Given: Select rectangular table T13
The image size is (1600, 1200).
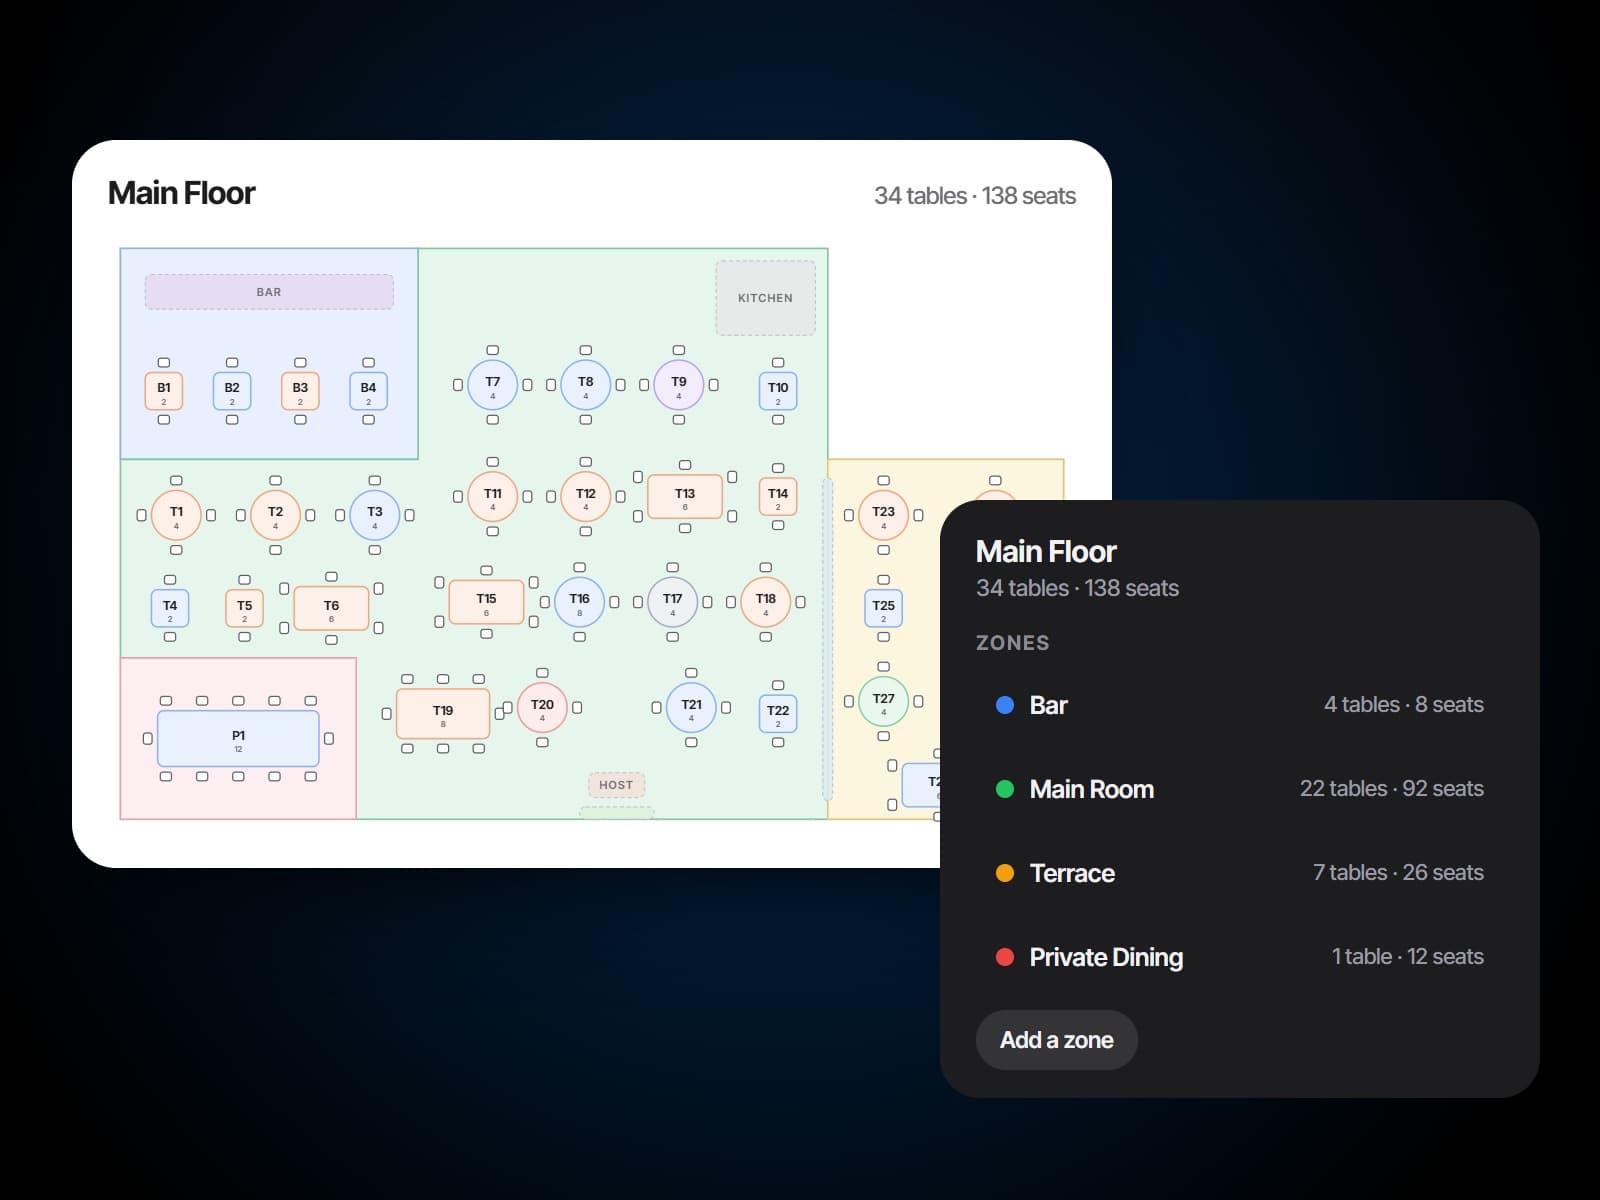Looking at the screenshot, I should [x=685, y=496].
